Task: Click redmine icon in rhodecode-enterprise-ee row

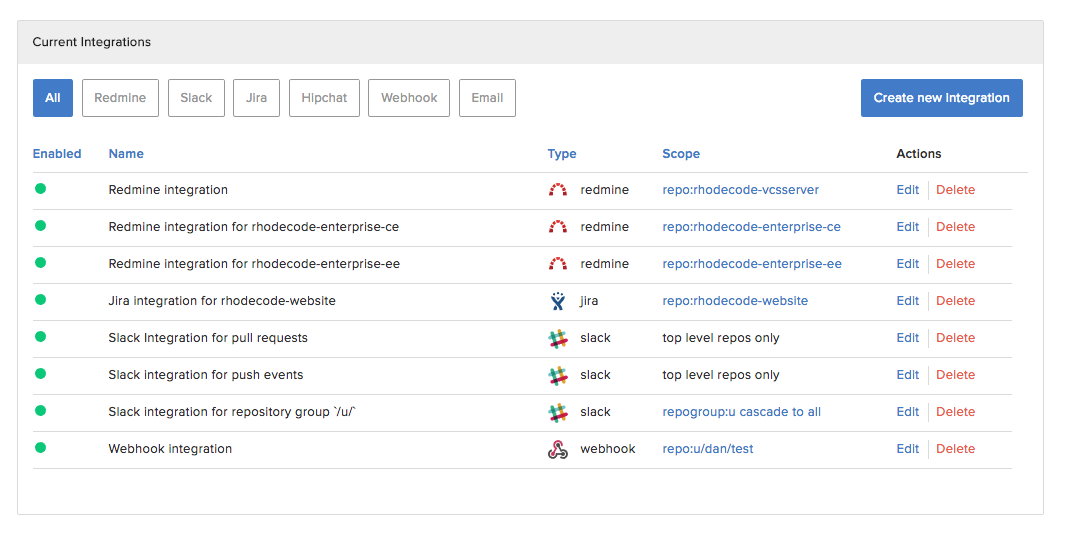Action: click(558, 264)
